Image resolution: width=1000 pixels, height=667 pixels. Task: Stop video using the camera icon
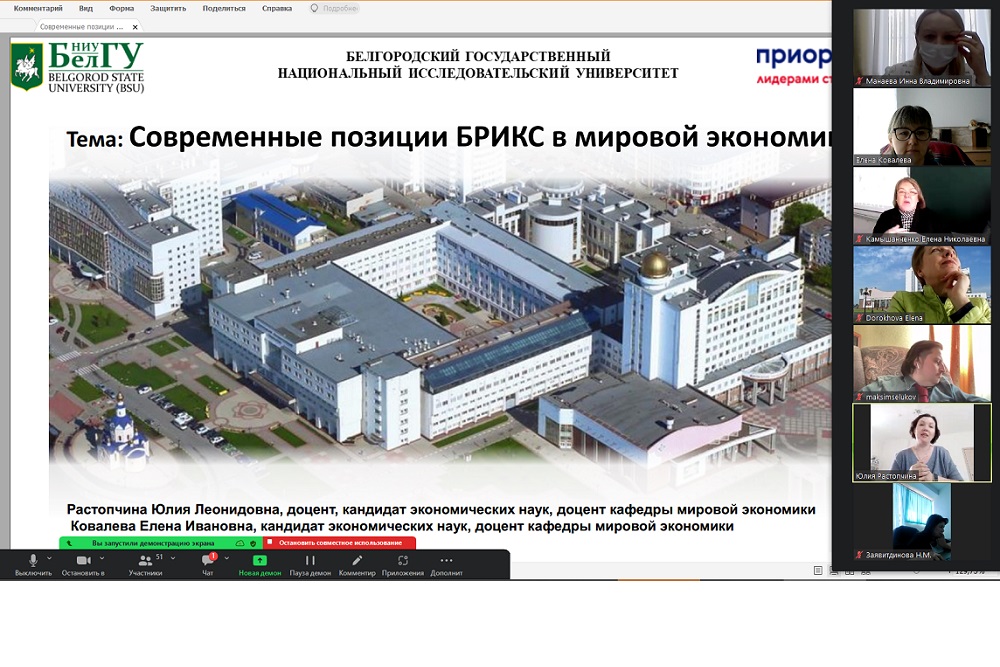(x=83, y=561)
